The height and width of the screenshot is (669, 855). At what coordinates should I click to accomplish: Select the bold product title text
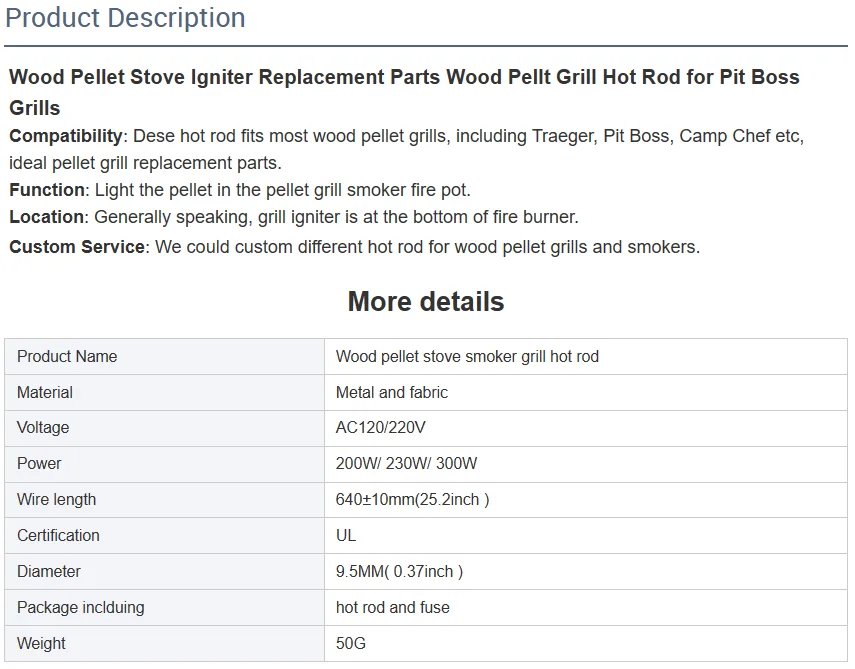point(404,92)
